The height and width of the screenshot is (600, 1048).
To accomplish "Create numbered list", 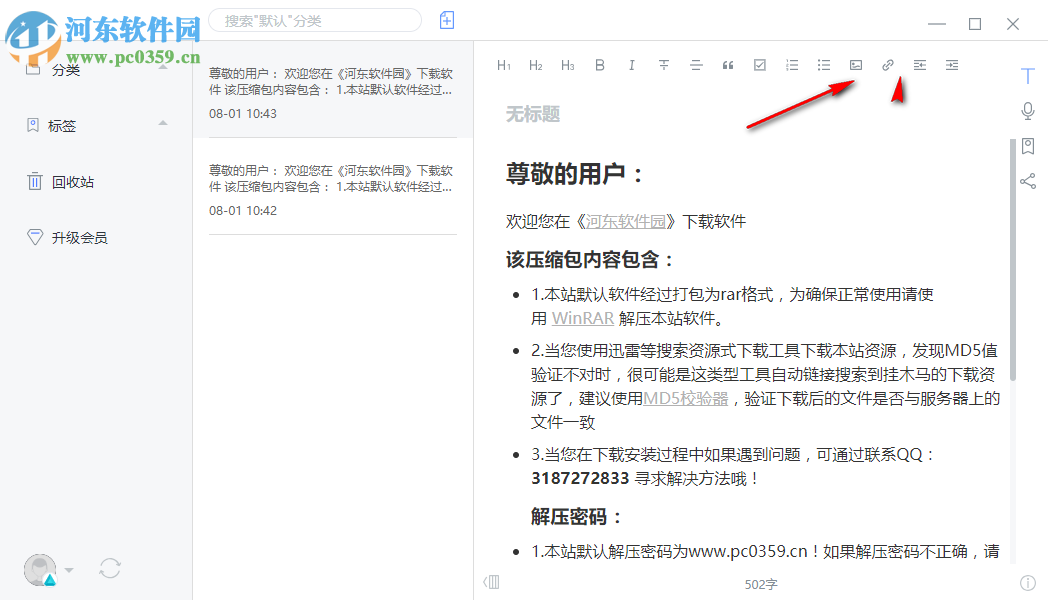I will 792,65.
